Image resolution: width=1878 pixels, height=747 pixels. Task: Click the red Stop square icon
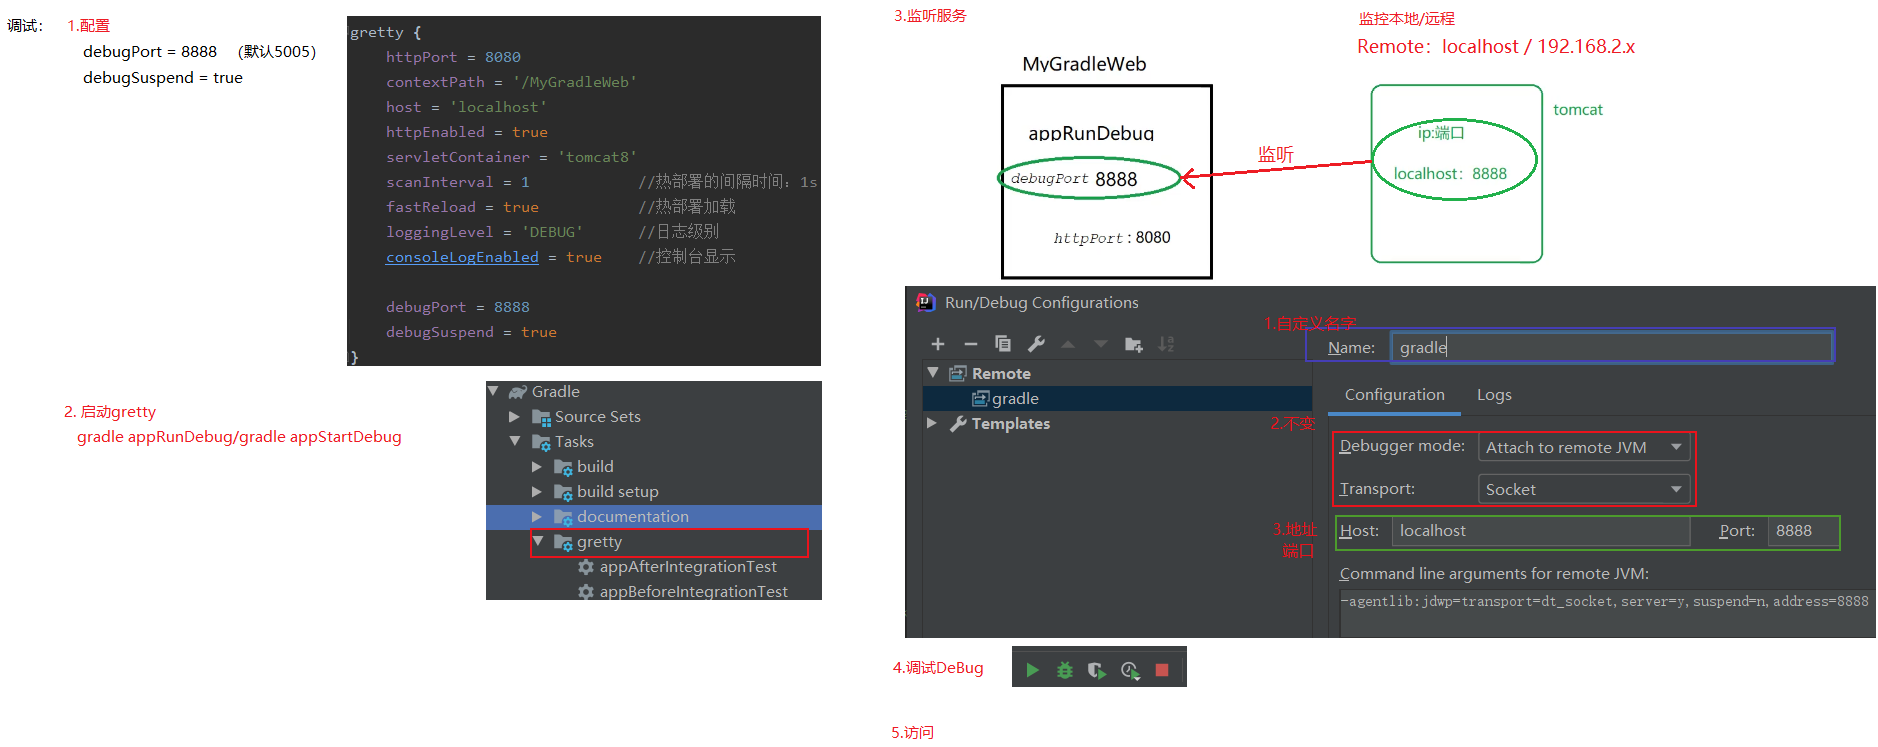point(1162,670)
